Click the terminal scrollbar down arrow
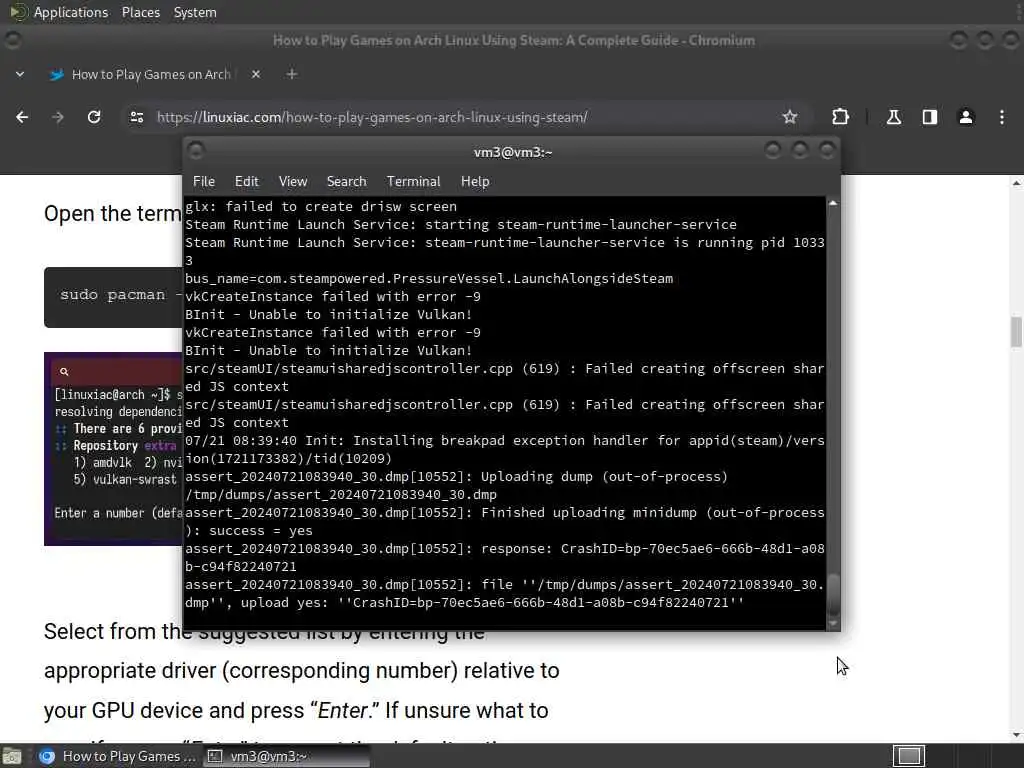 pos(833,624)
